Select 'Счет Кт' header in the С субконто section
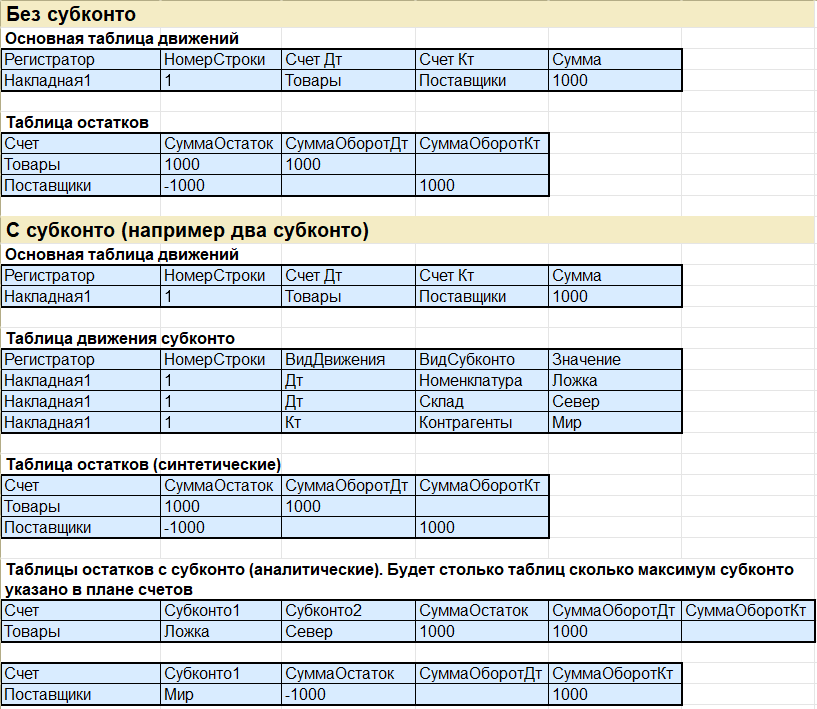The image size is (817, 709). click(481, 276)
